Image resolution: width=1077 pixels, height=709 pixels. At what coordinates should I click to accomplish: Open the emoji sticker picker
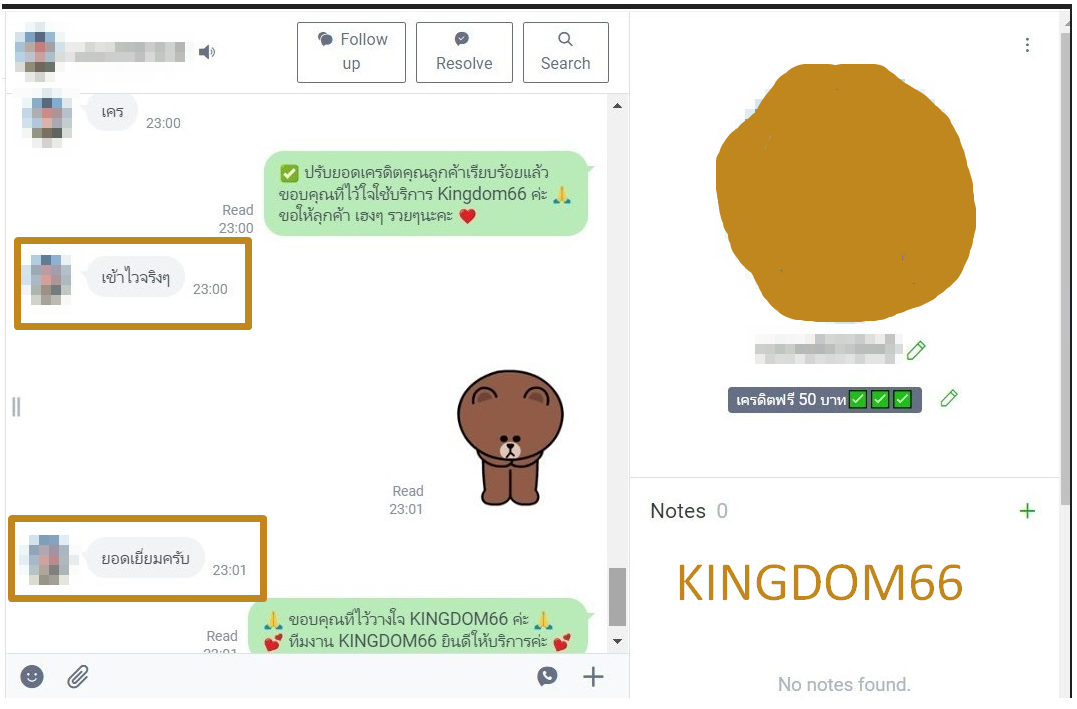coord(32,677)
